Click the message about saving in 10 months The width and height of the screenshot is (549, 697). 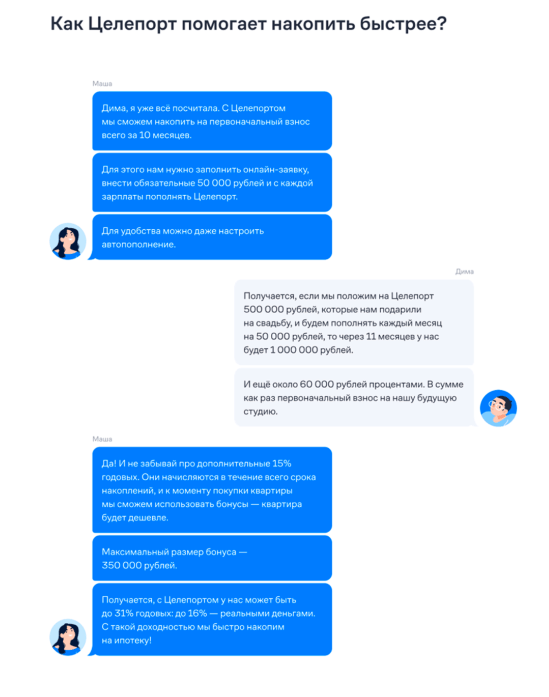coord(212,121)
